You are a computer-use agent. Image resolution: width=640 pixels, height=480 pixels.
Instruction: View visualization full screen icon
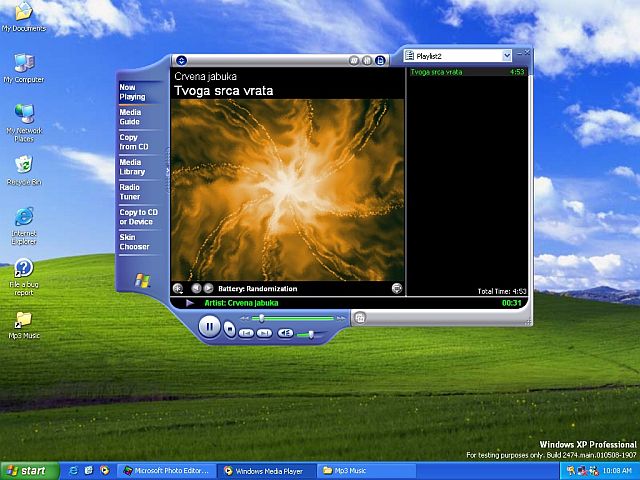[x=396, y=288]
